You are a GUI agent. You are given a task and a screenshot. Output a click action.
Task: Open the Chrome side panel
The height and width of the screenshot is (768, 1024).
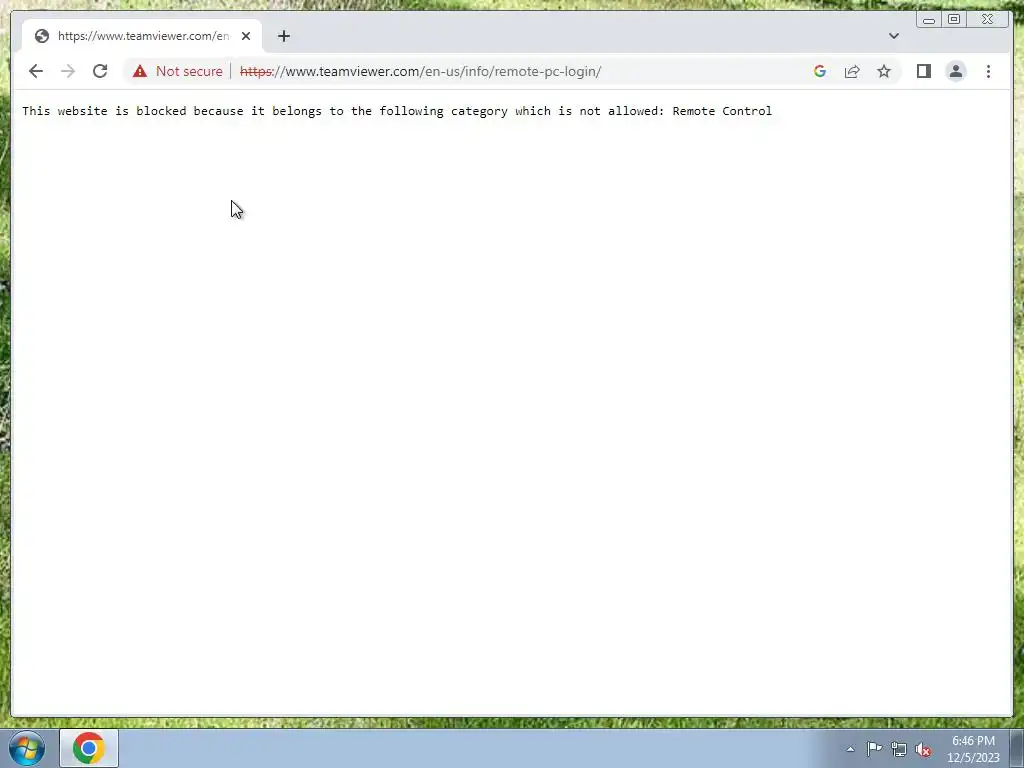pos(923,71)
